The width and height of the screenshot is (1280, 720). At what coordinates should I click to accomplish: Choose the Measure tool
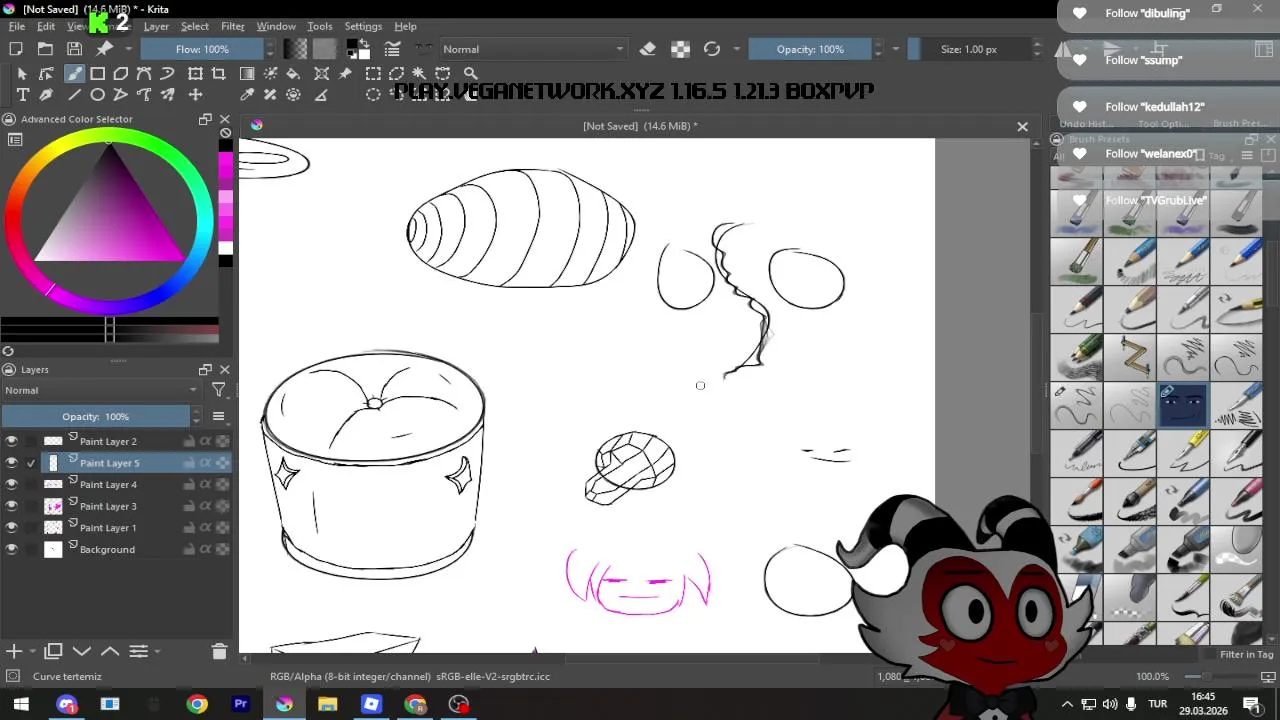tap(321, 95)
